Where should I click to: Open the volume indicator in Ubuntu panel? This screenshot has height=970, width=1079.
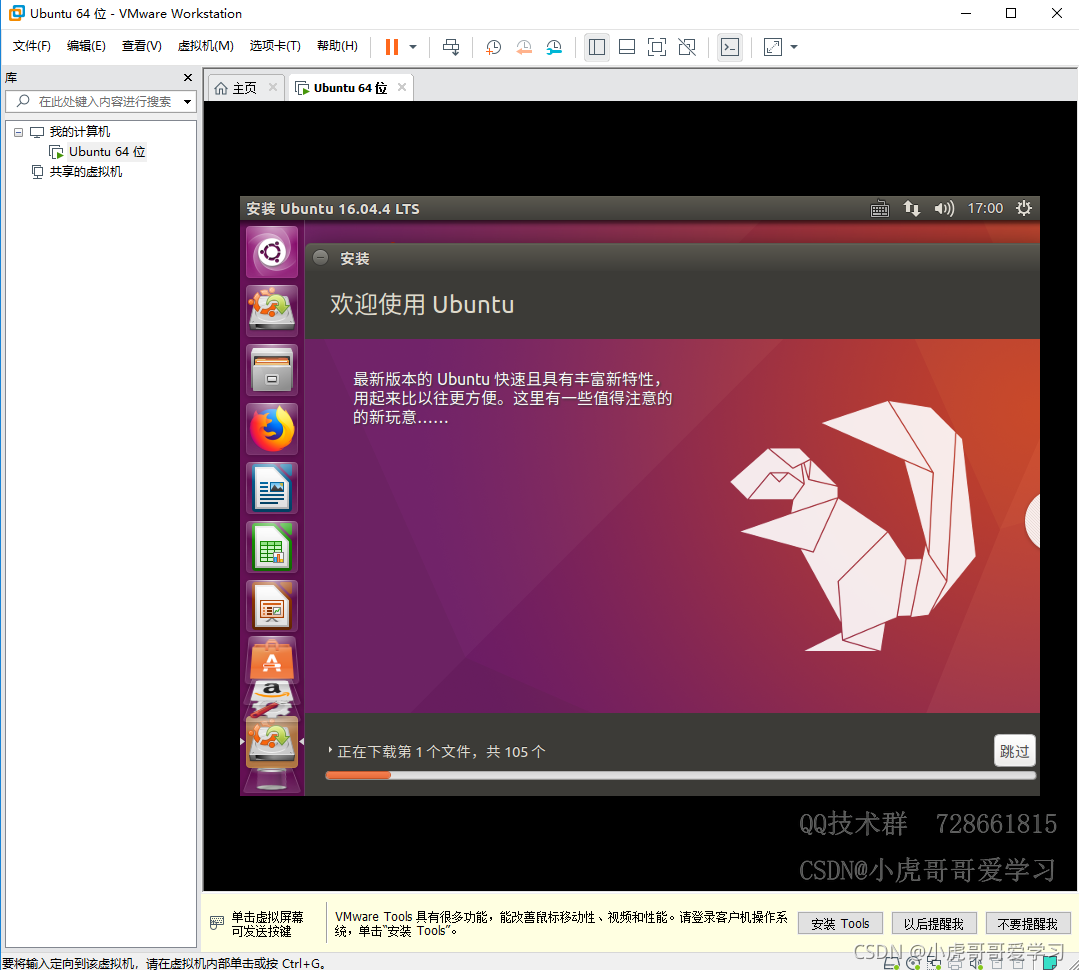(944, 208)
